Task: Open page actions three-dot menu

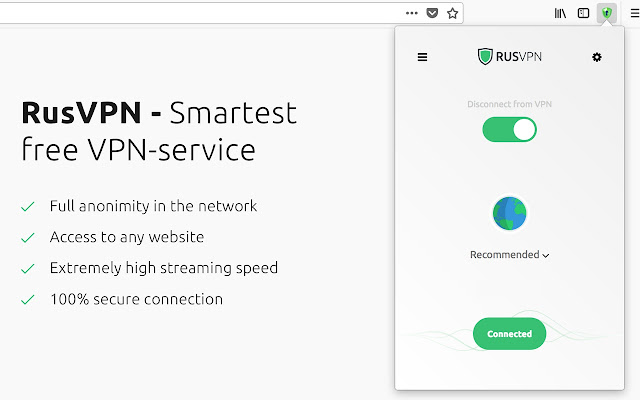Action: (411, 13)
